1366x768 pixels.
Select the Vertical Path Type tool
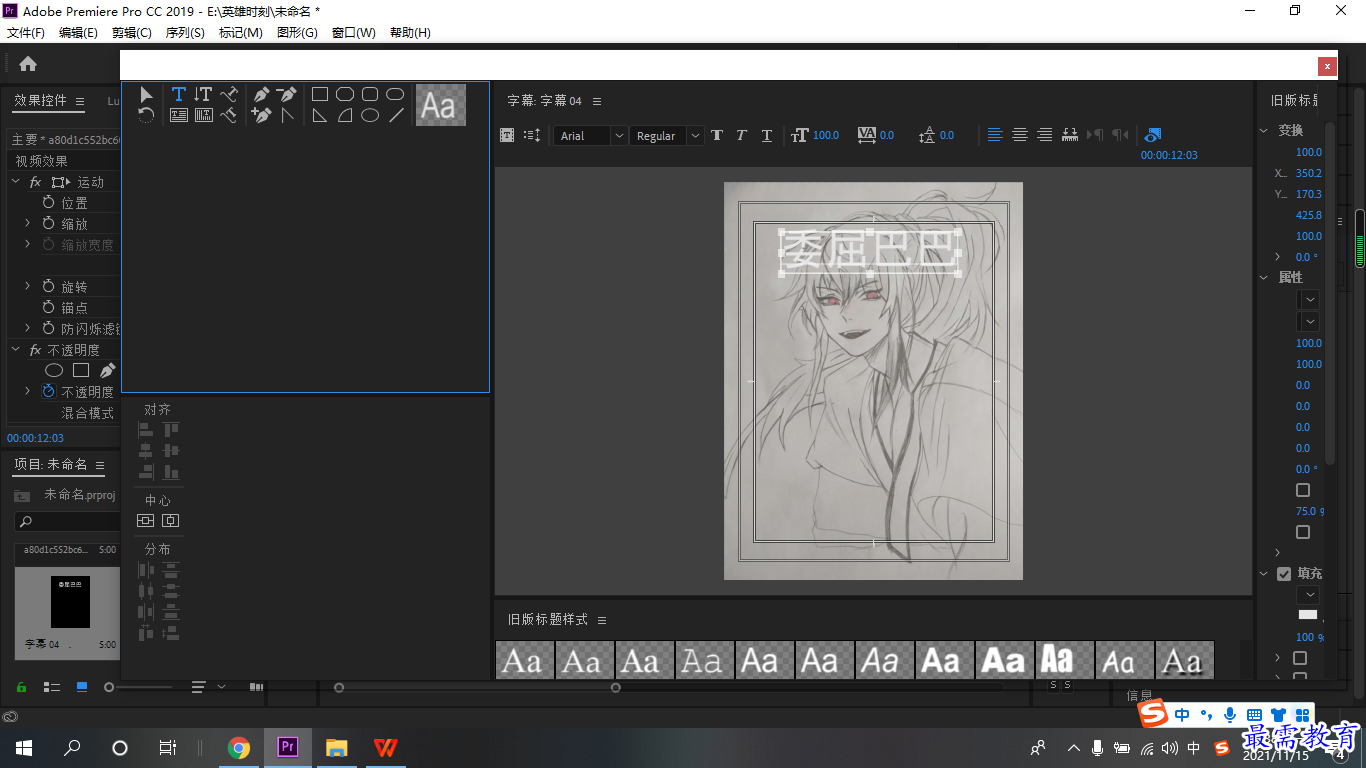[x=229, y=115]
